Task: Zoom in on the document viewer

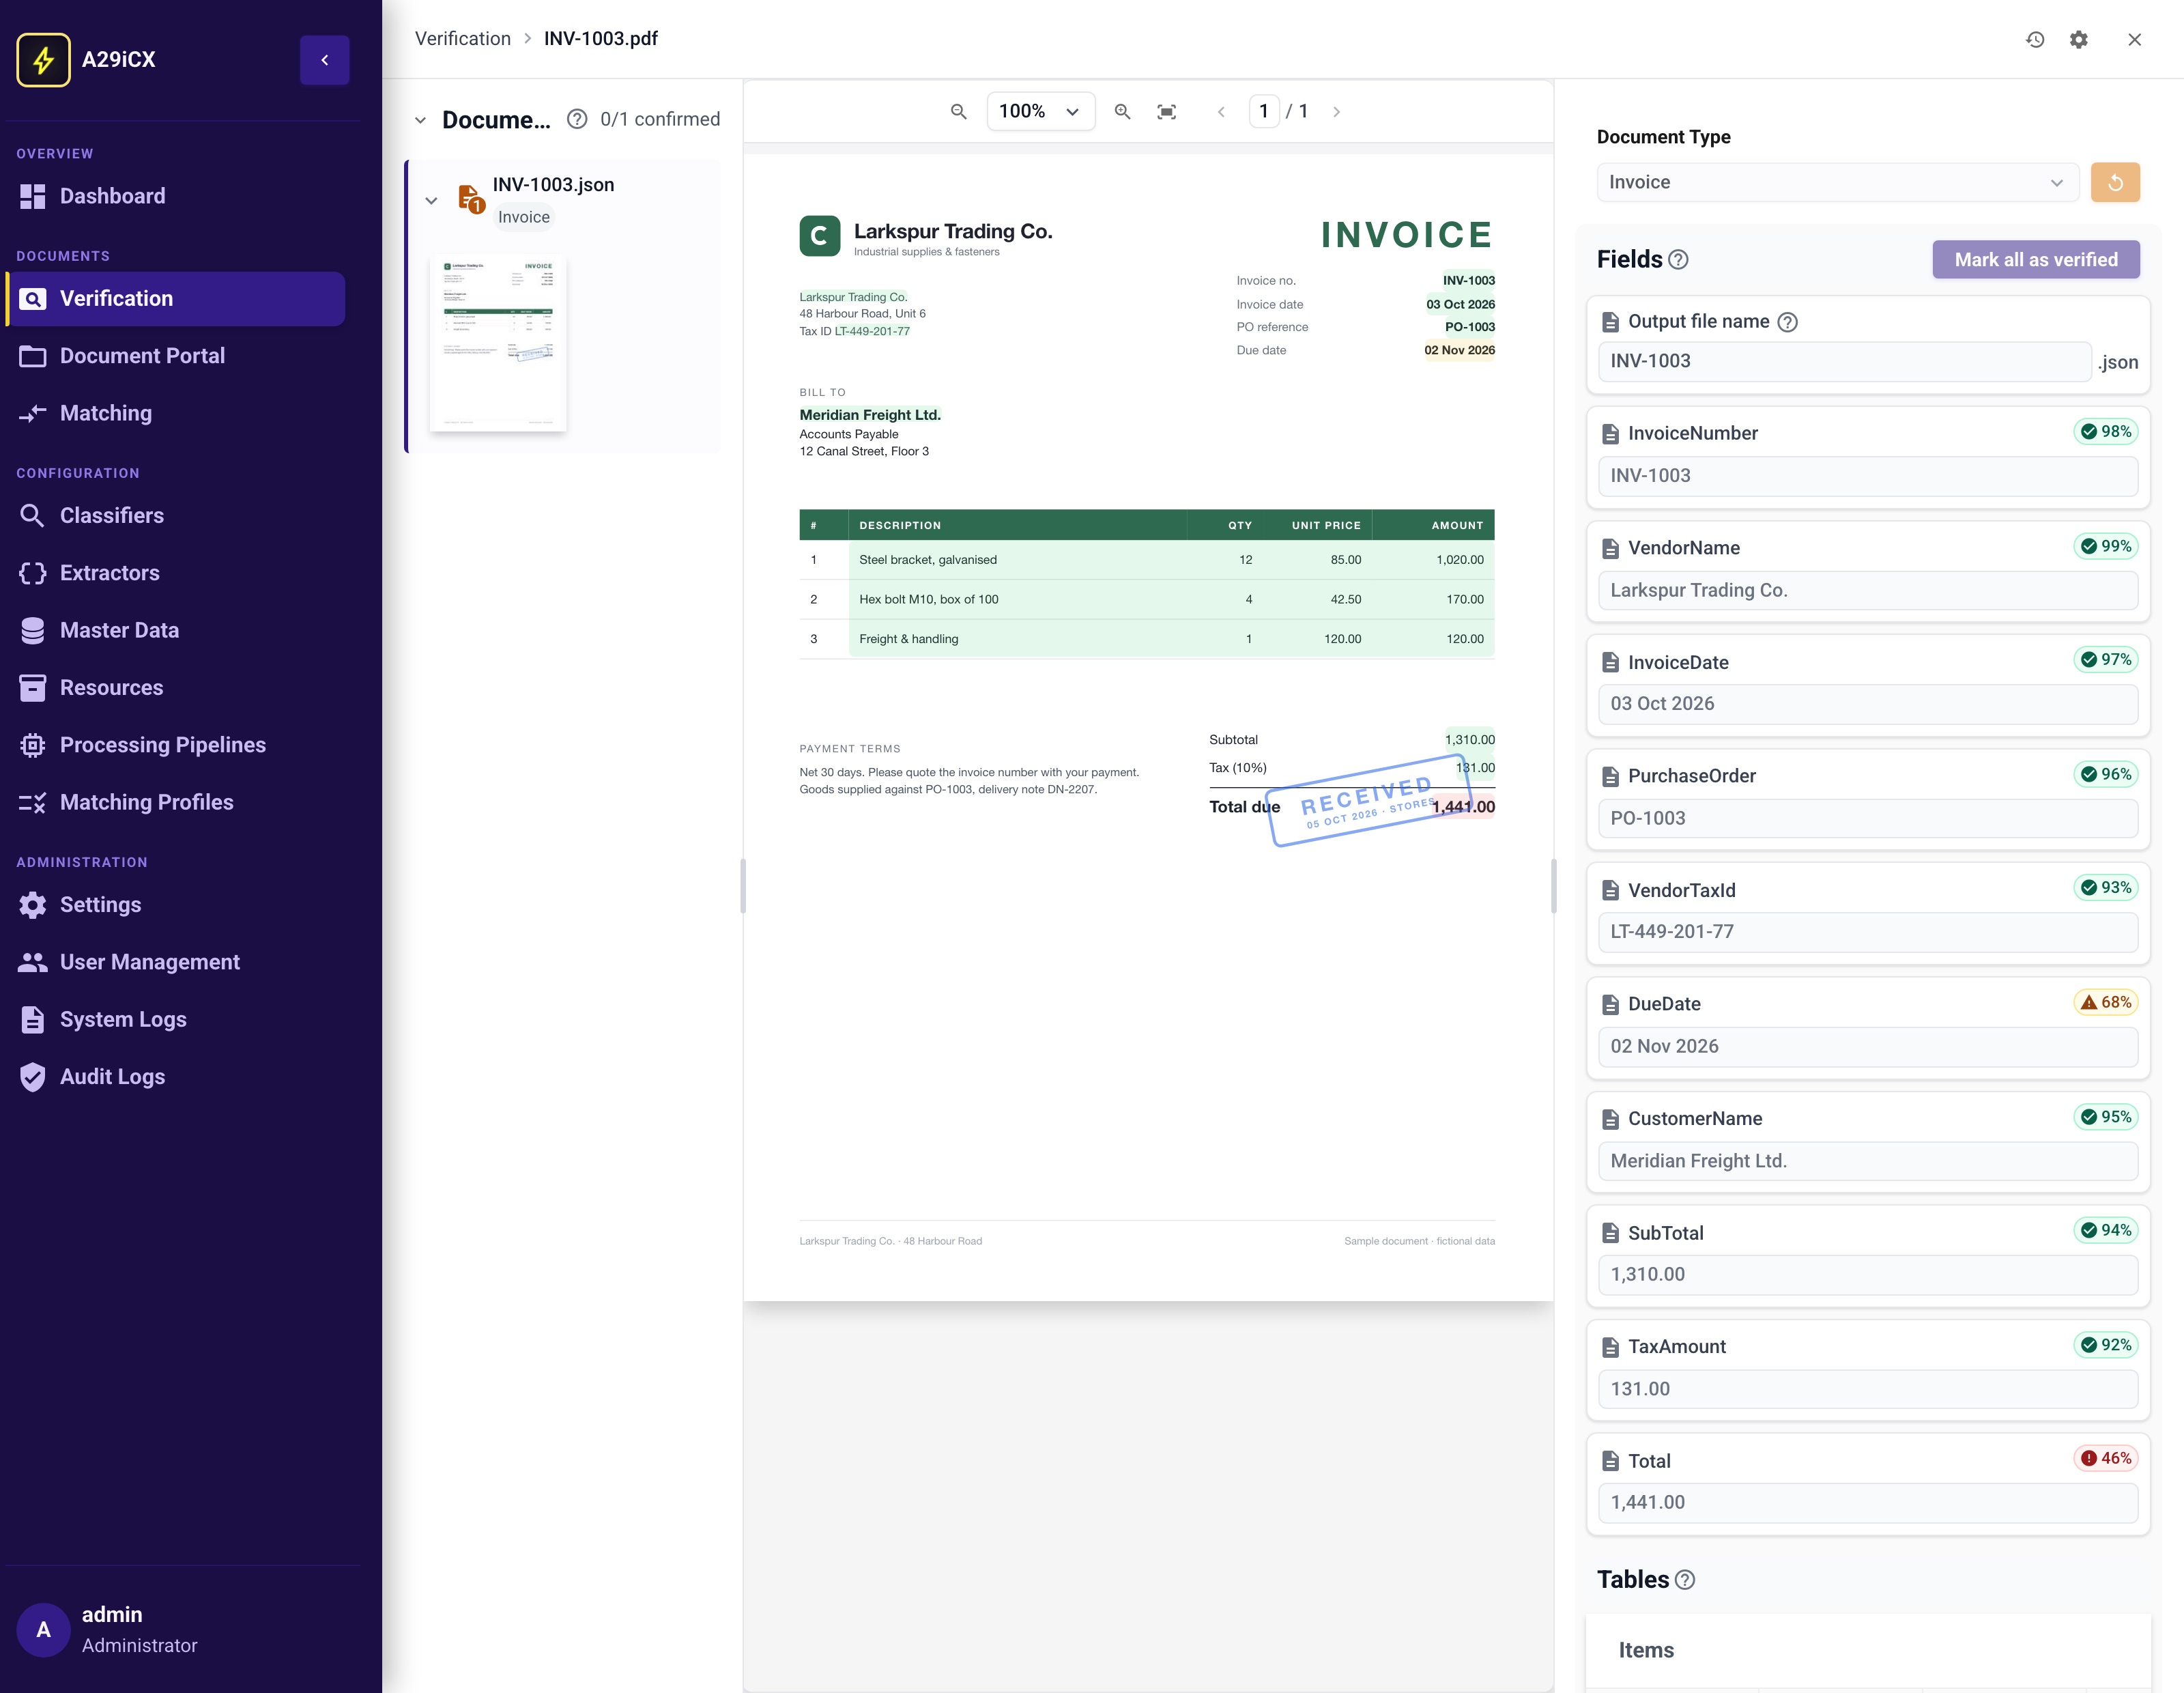Action: point(1122,111)
